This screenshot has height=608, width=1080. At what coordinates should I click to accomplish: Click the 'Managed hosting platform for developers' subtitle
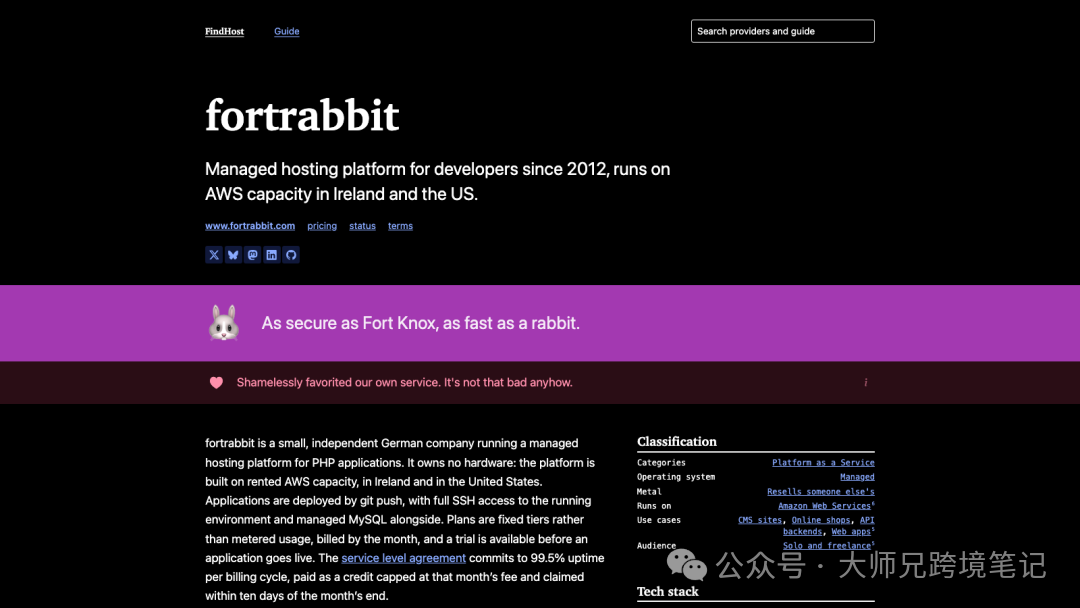(437, 181)
